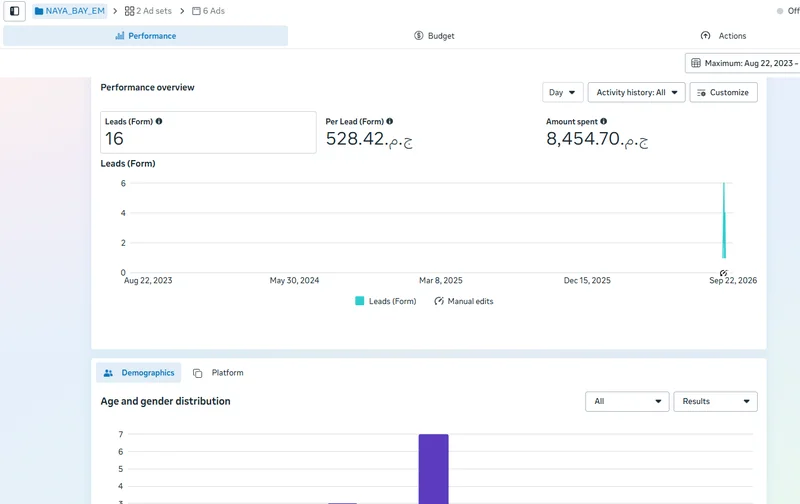Select the Per Lead (Form) value 528.42
The height and width of the screenshot is (504, 800).
(369, 139)
